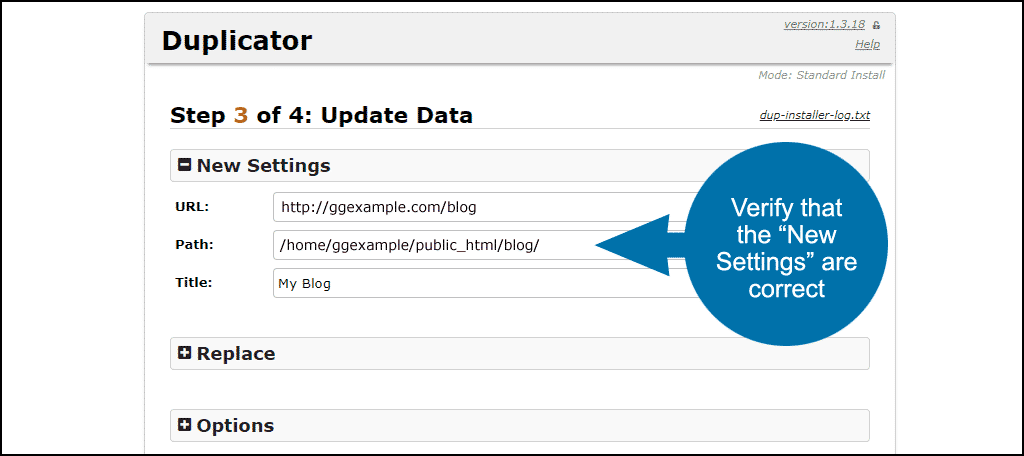The image size is (1024, 456).
Task: Click the Mode: Standard Install text
Action: [822, 75]
